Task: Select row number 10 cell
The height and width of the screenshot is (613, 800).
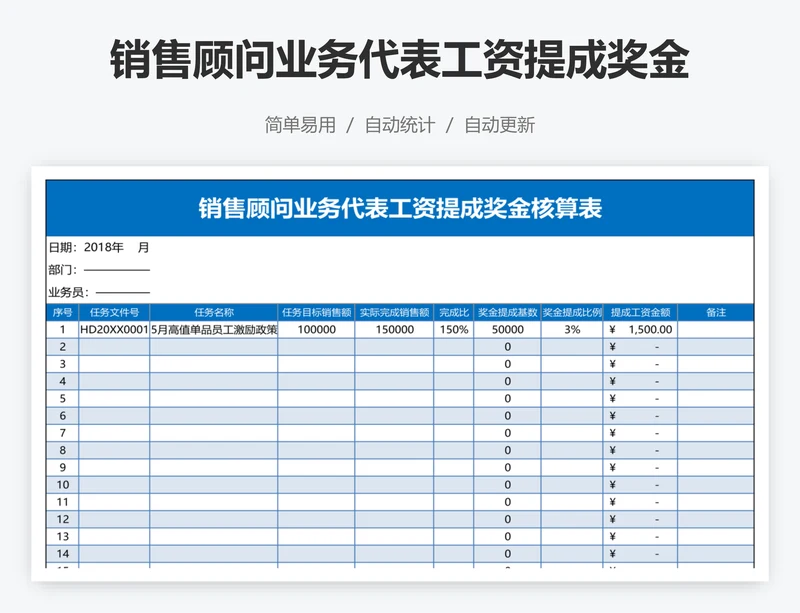Action: pos(63,485)
